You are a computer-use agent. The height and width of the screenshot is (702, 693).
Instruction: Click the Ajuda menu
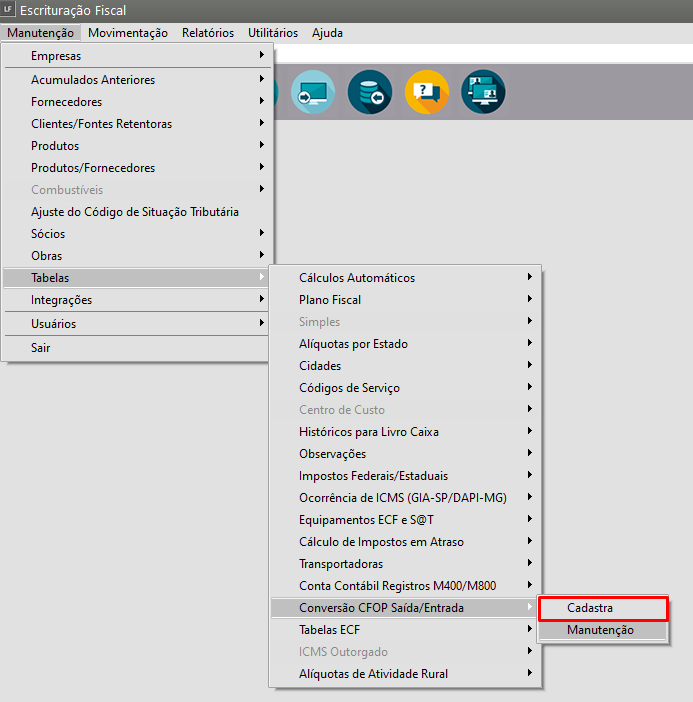tap(327, 33)
